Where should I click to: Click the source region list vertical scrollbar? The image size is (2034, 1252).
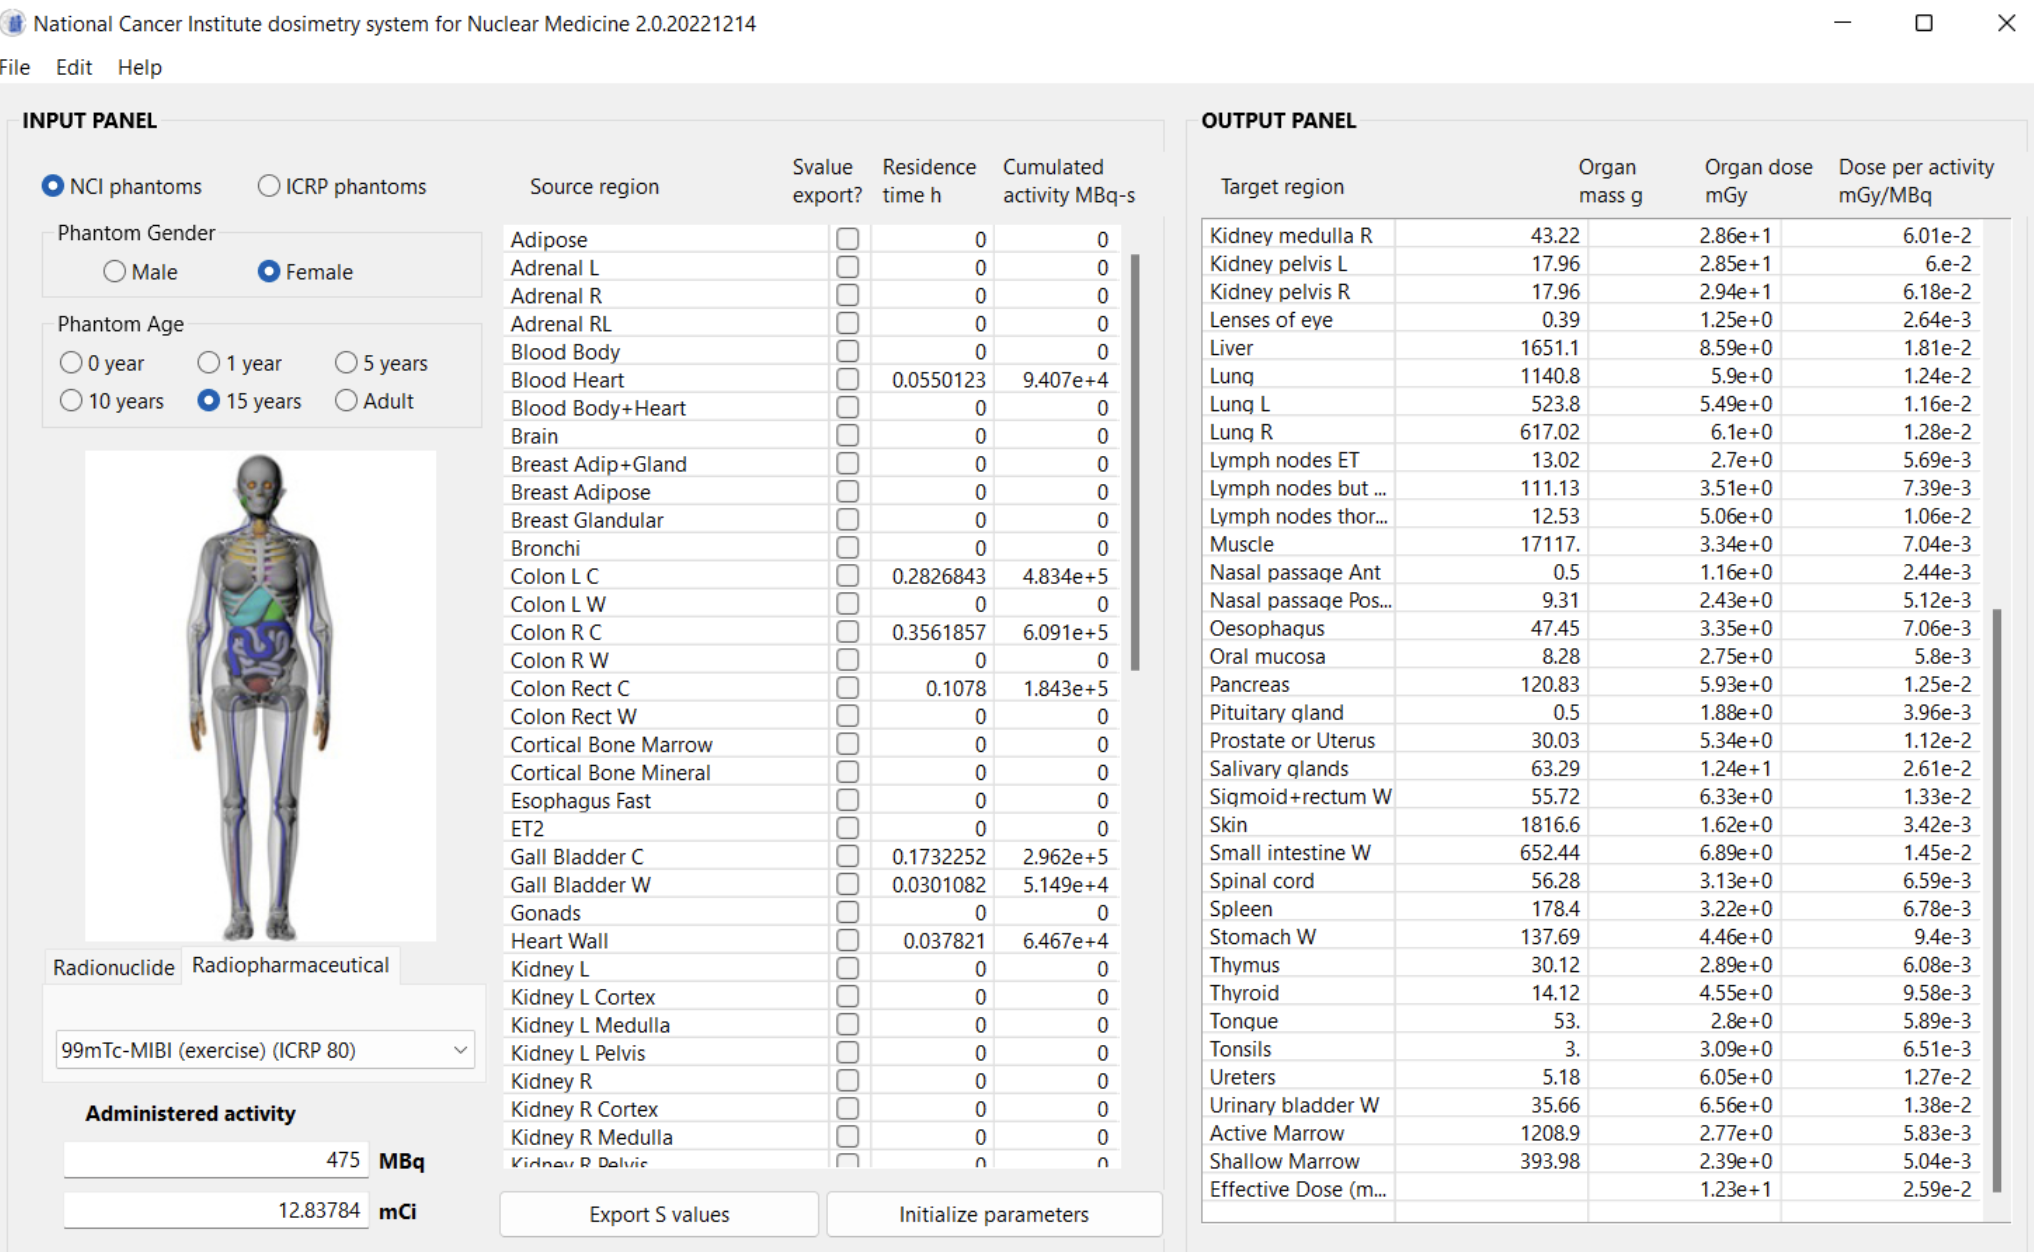tap(1135, 462)
